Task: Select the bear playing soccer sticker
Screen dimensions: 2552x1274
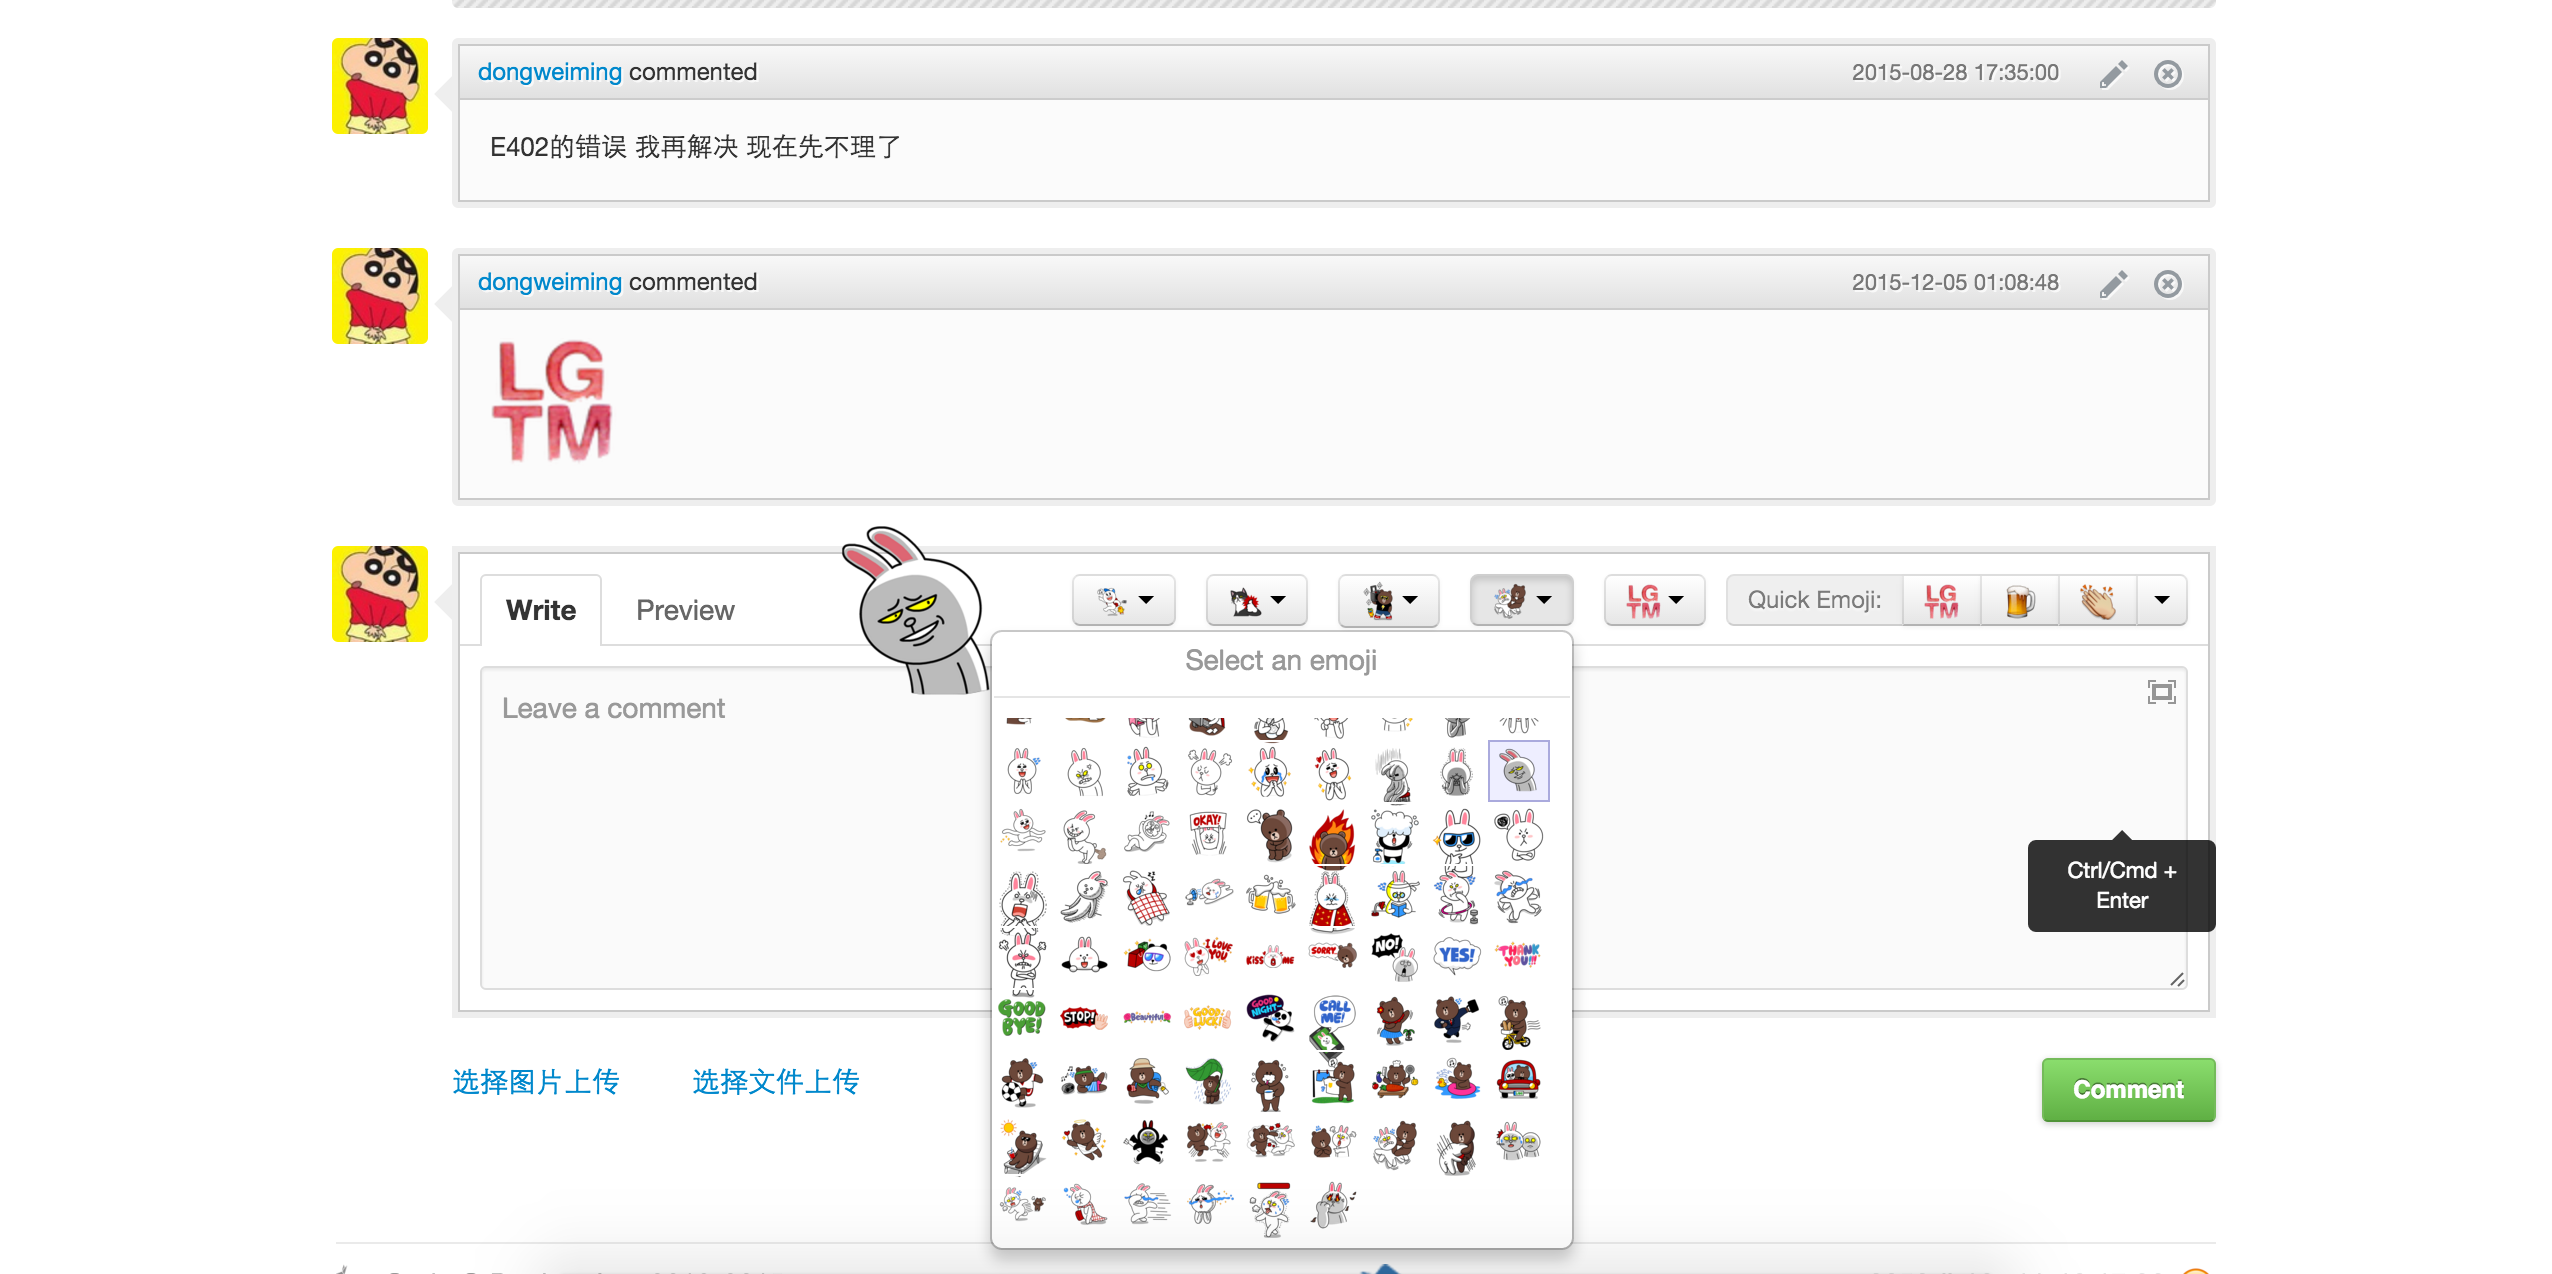Action: pos(1022,1082)
